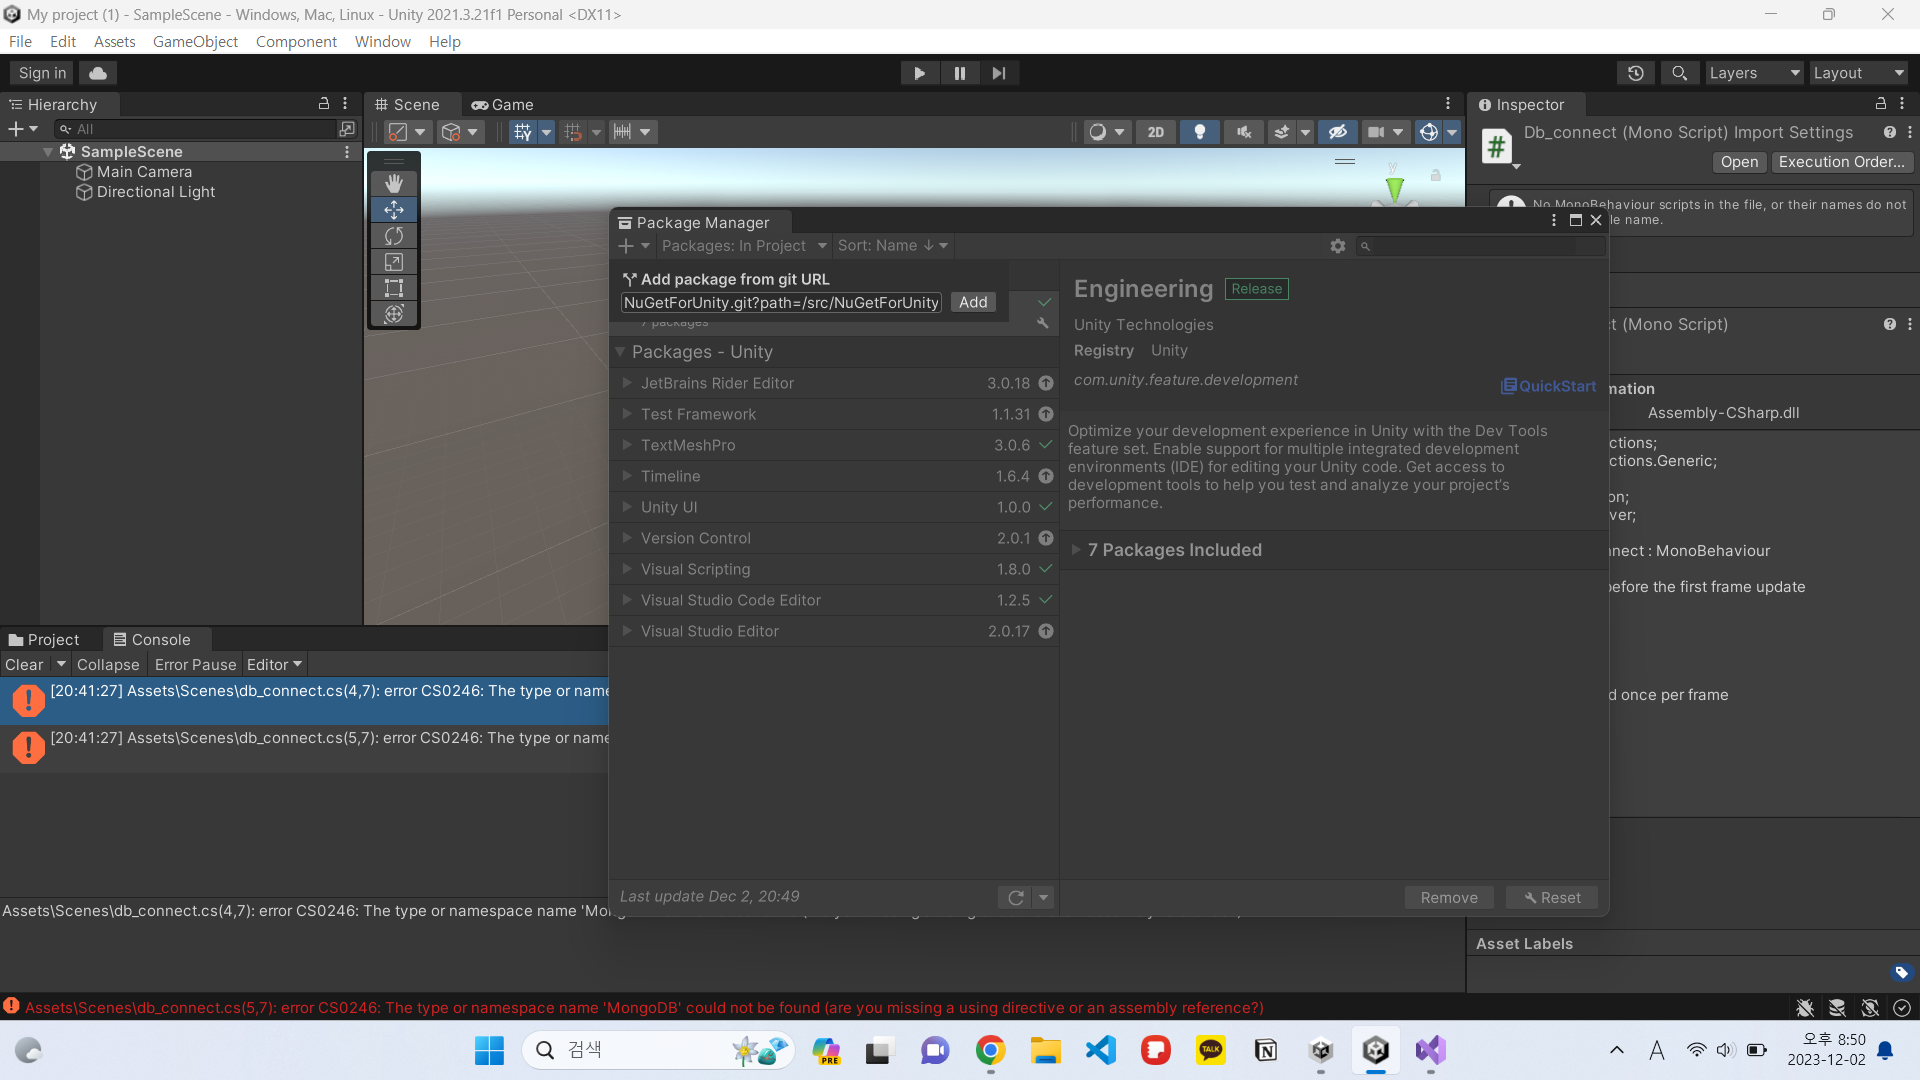Step forward one frame
The height and width of the screenshot is (1080, 1920).
point(999,73)
